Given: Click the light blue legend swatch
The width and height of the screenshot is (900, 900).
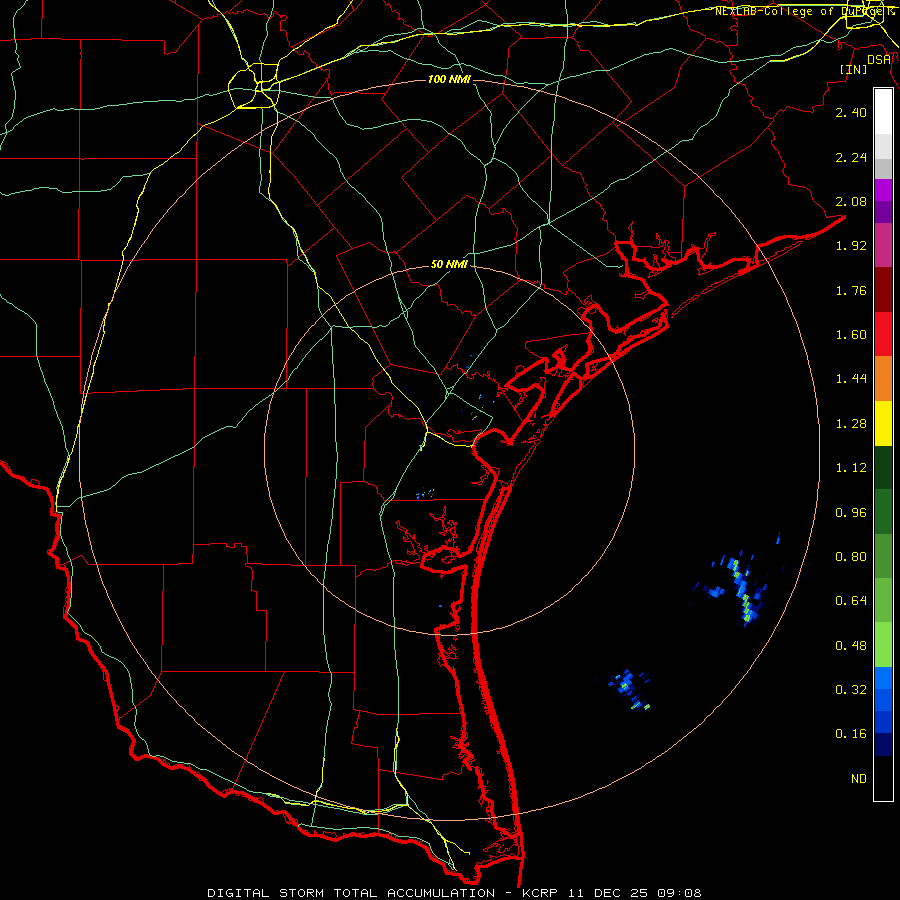Looking at the screenshot, I should pos(883,678).
